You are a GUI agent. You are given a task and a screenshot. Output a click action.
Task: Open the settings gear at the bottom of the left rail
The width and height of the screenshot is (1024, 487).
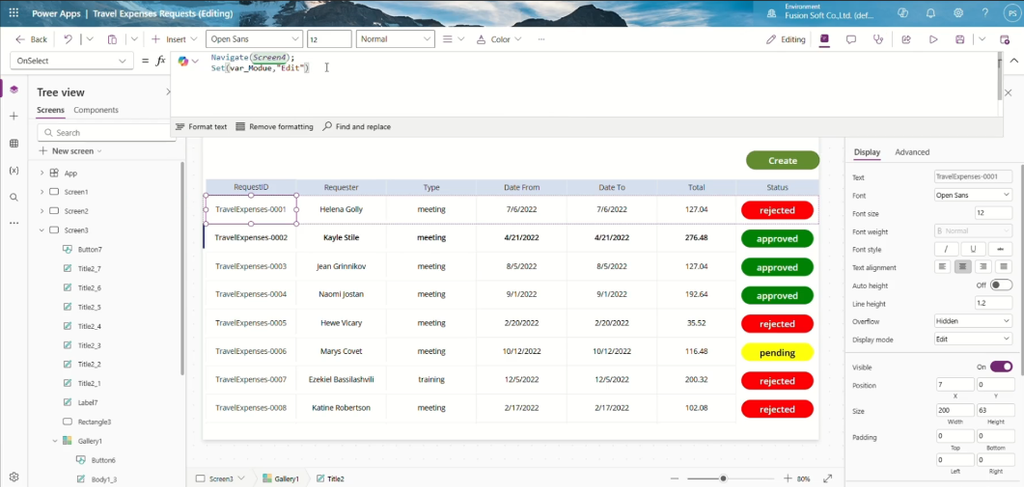click(x=14, y=477)
